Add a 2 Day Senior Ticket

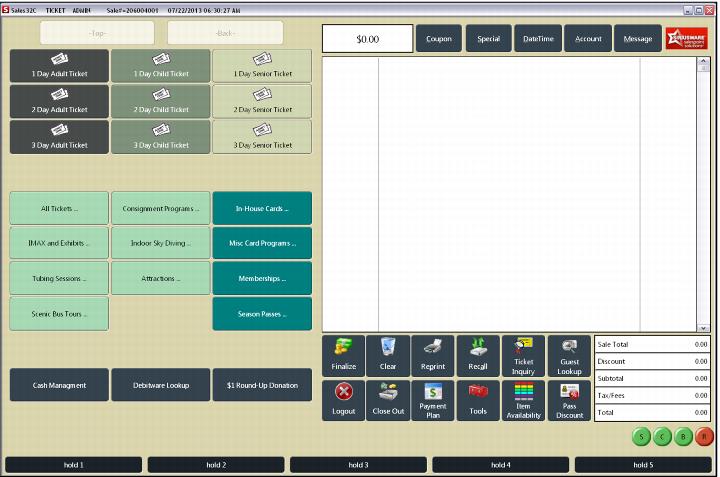(x=262, y=101)
